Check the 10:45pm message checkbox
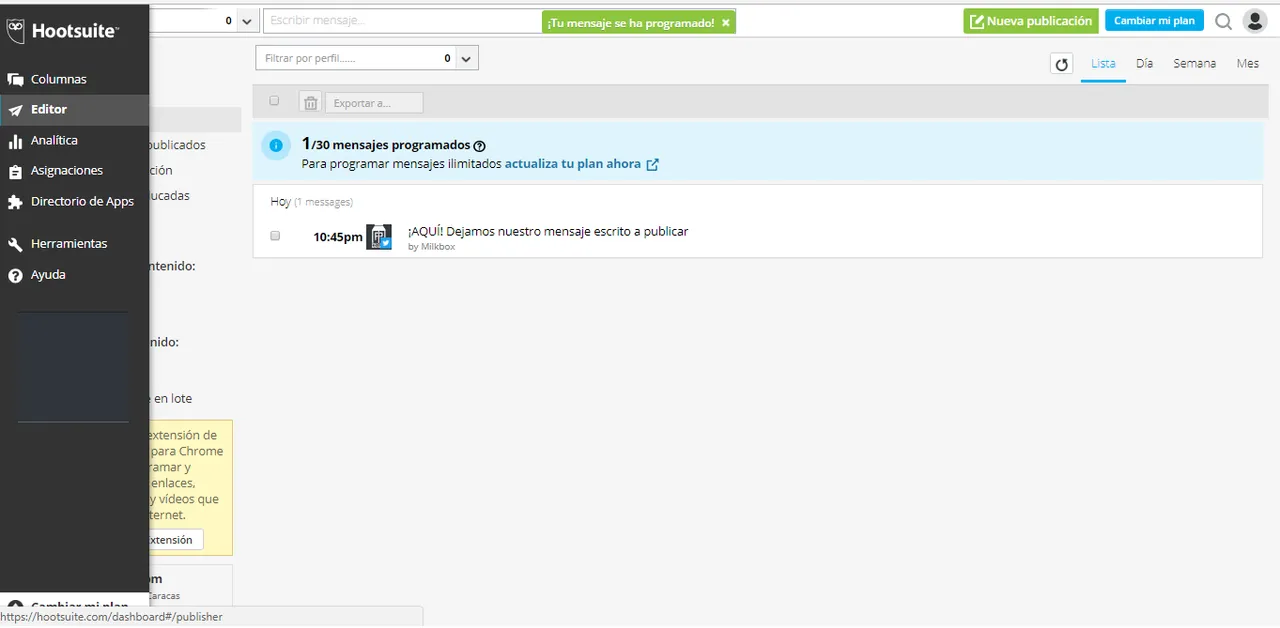1280x628 pixels. point(275,236)
